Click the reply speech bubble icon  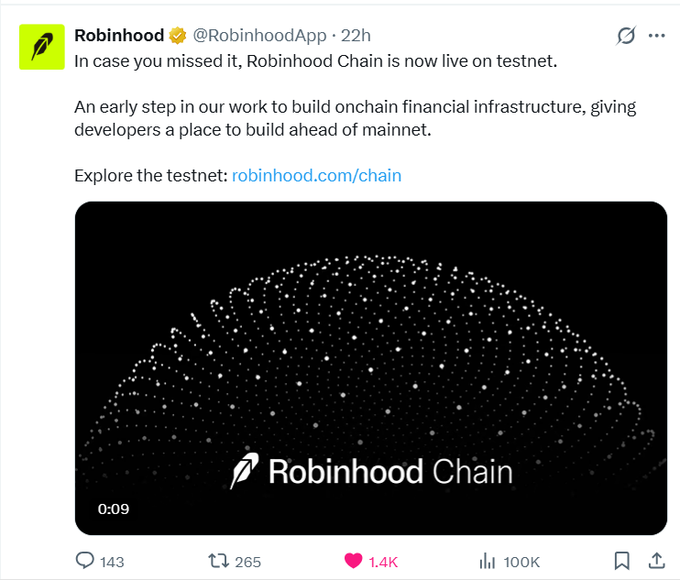point(85,561)
